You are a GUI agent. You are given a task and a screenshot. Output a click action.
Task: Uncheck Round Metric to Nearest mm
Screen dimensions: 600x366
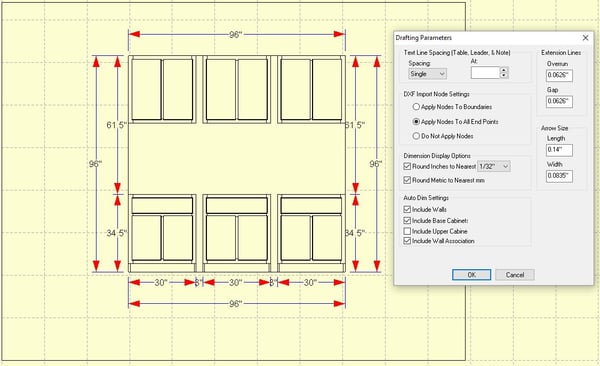point(407,180)
